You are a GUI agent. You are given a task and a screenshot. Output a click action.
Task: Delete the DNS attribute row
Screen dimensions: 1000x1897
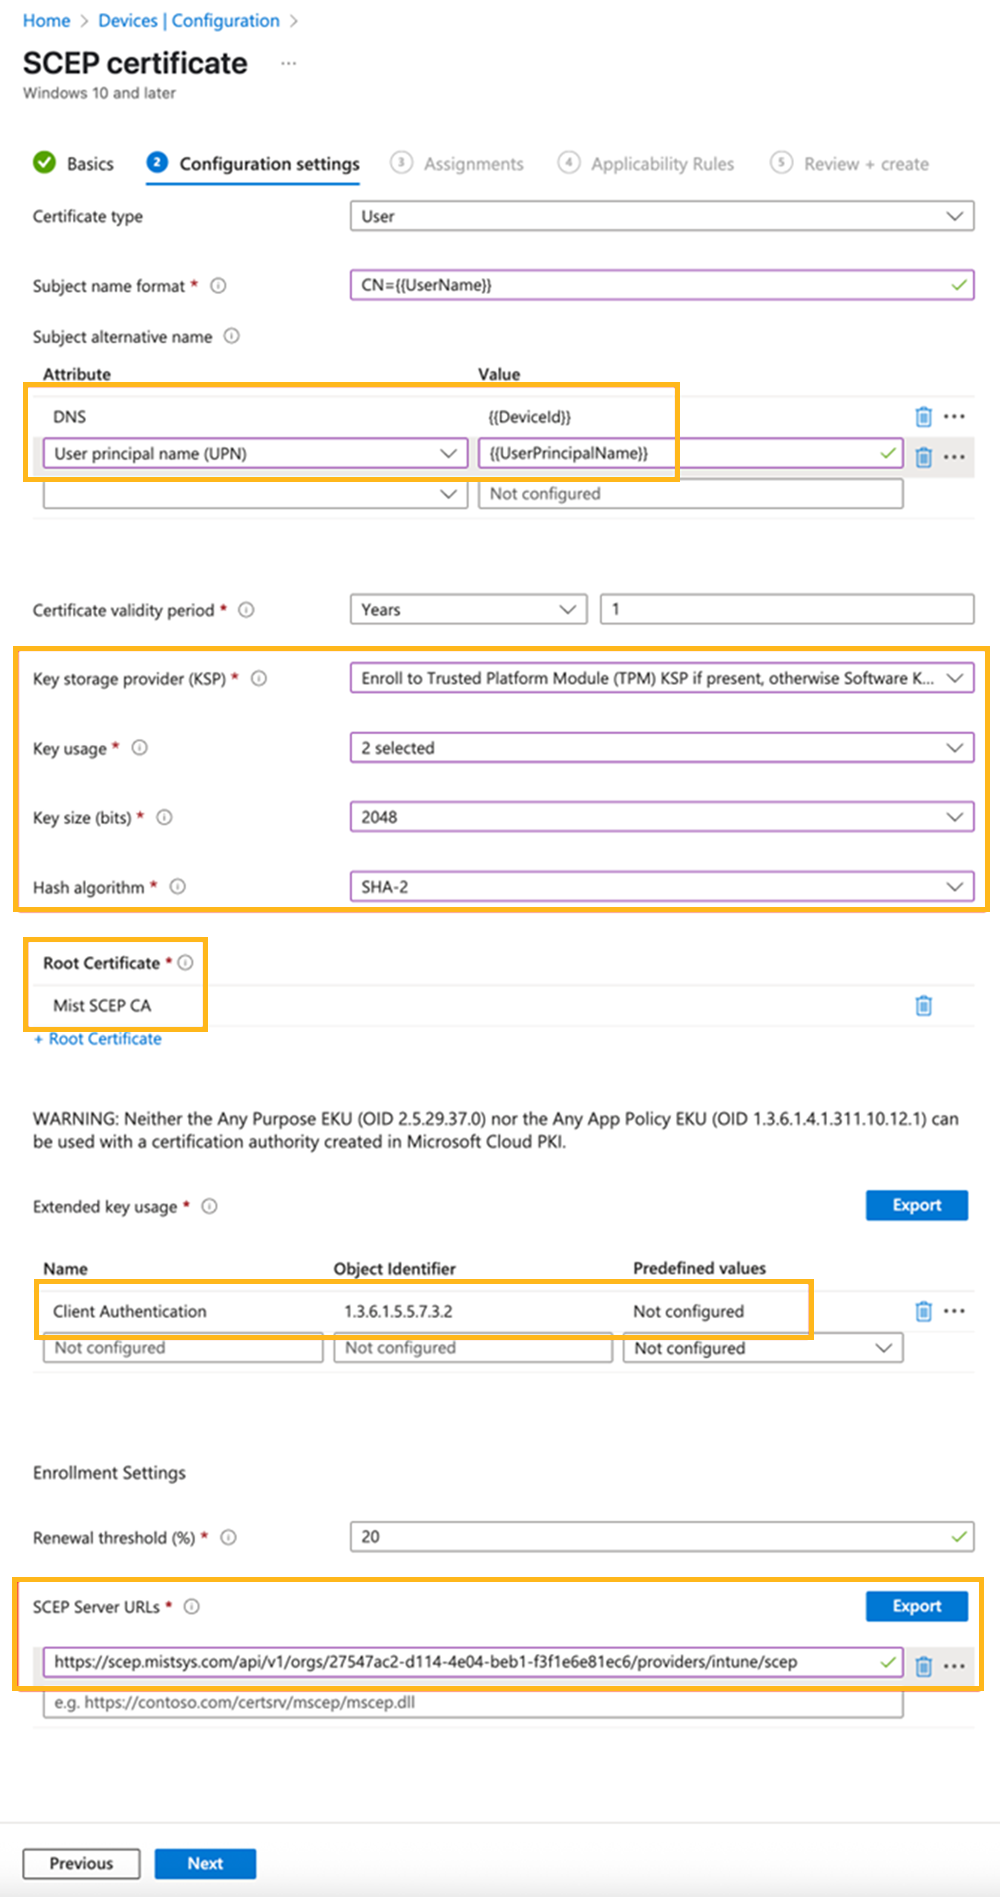click(923, 417)
